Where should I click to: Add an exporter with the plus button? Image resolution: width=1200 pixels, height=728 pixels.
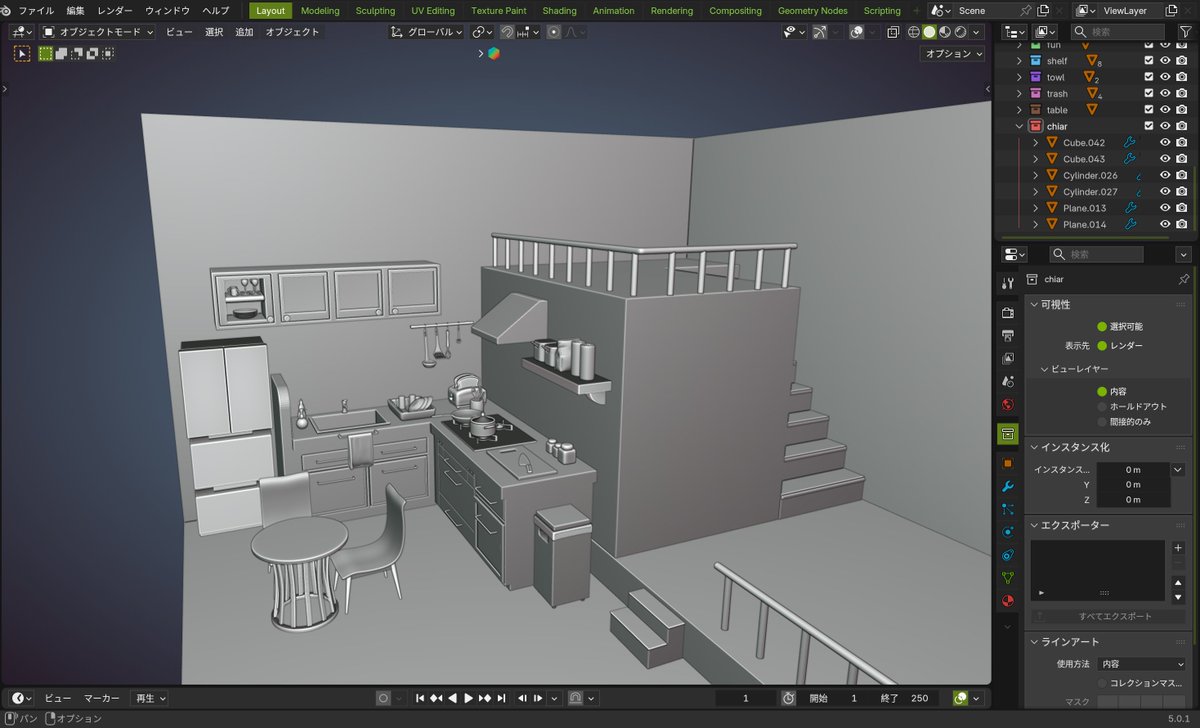(1178, 548)
